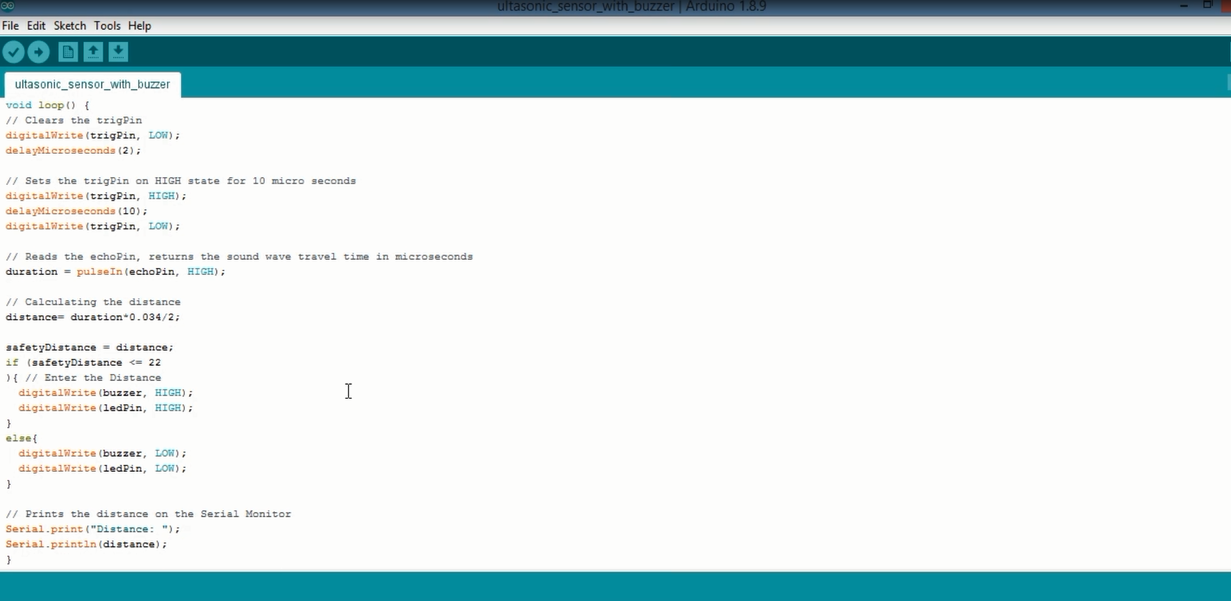Click the Upload arrow icon
1231x601 pixels.
pyautogui.click(x=39, y=52)
